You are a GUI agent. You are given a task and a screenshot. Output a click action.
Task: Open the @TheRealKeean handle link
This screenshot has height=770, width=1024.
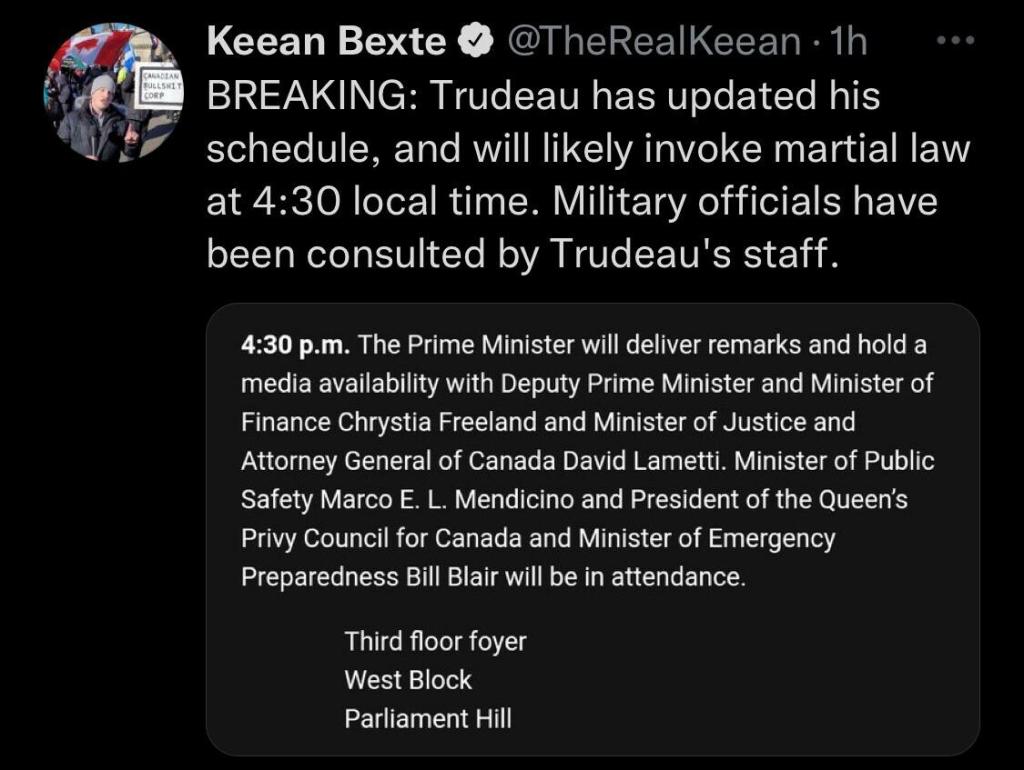tap(654, 41)
